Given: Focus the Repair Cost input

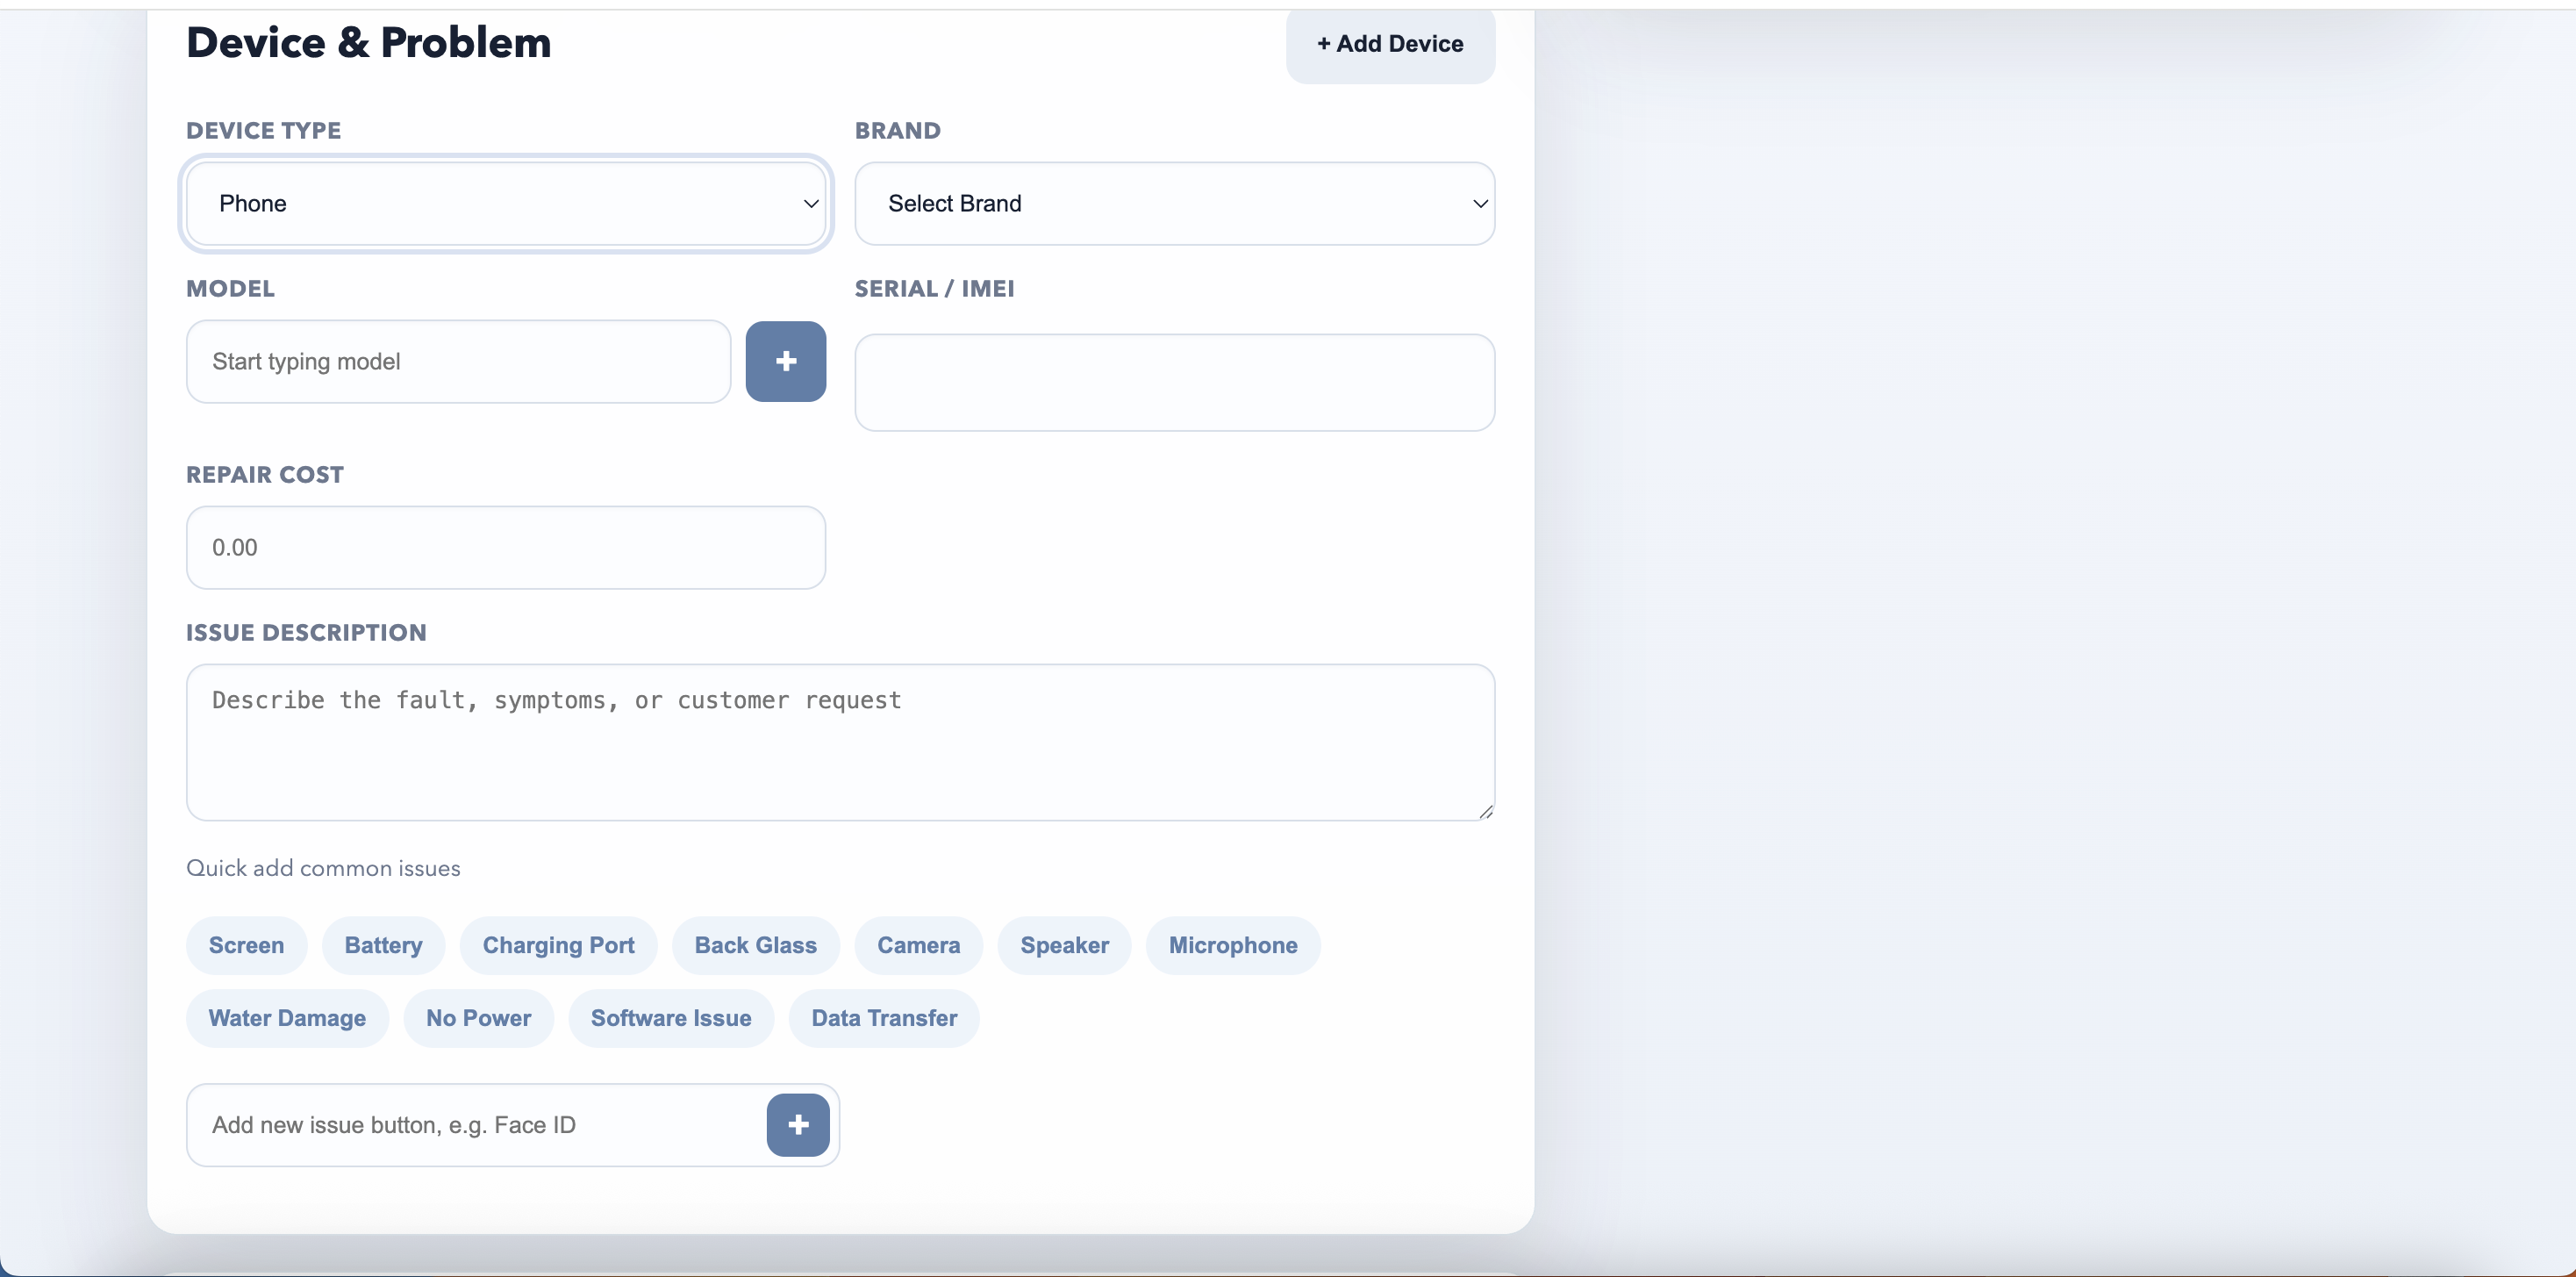Looking at the screenshot, I should click(505, 547).
